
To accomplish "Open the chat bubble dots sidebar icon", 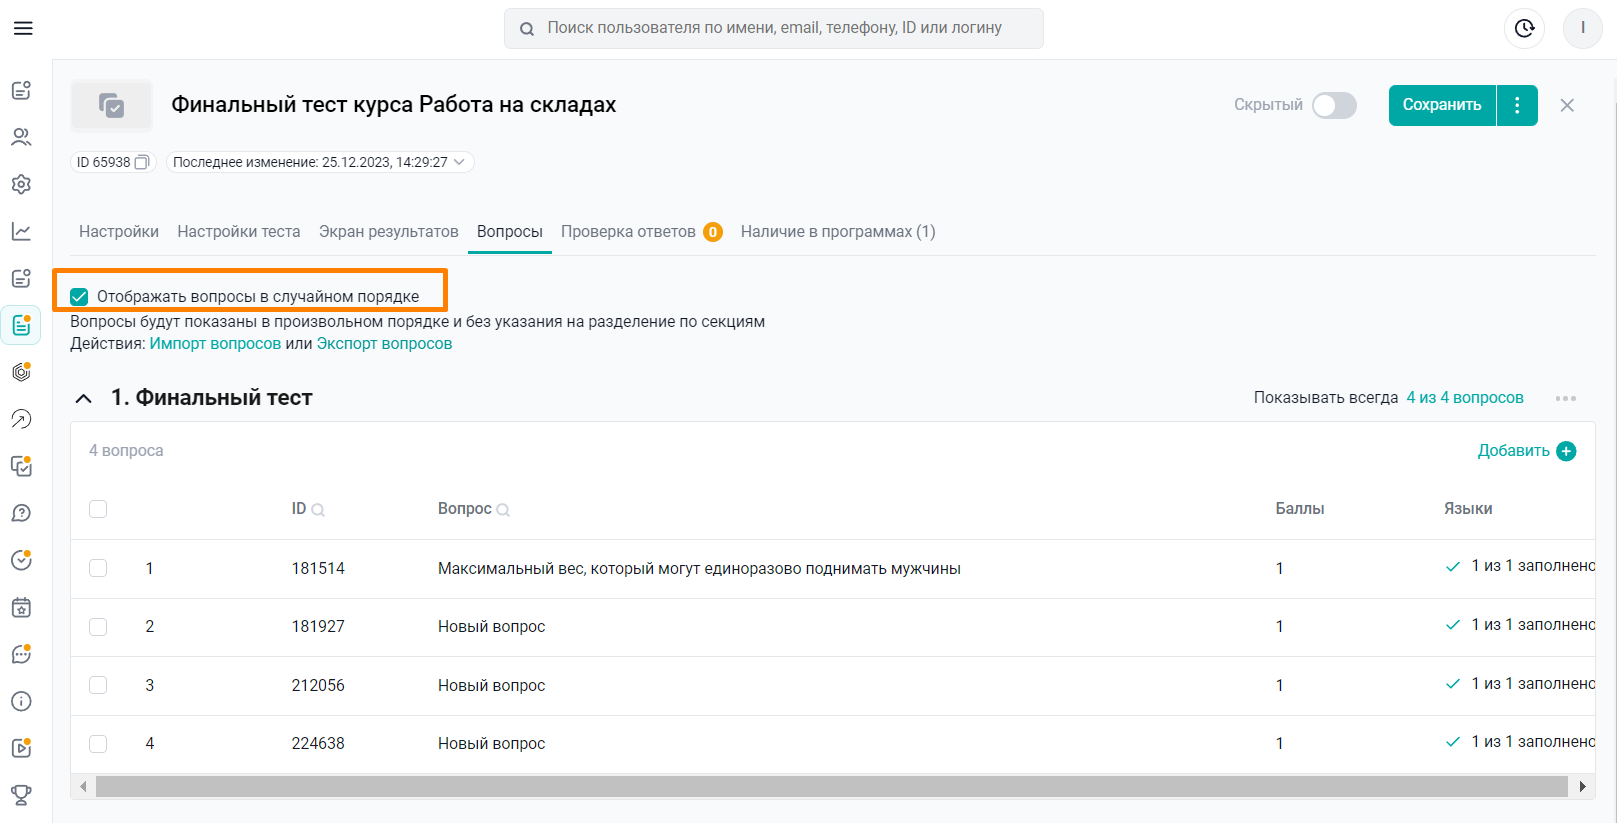I will click(x=21, y=654).
